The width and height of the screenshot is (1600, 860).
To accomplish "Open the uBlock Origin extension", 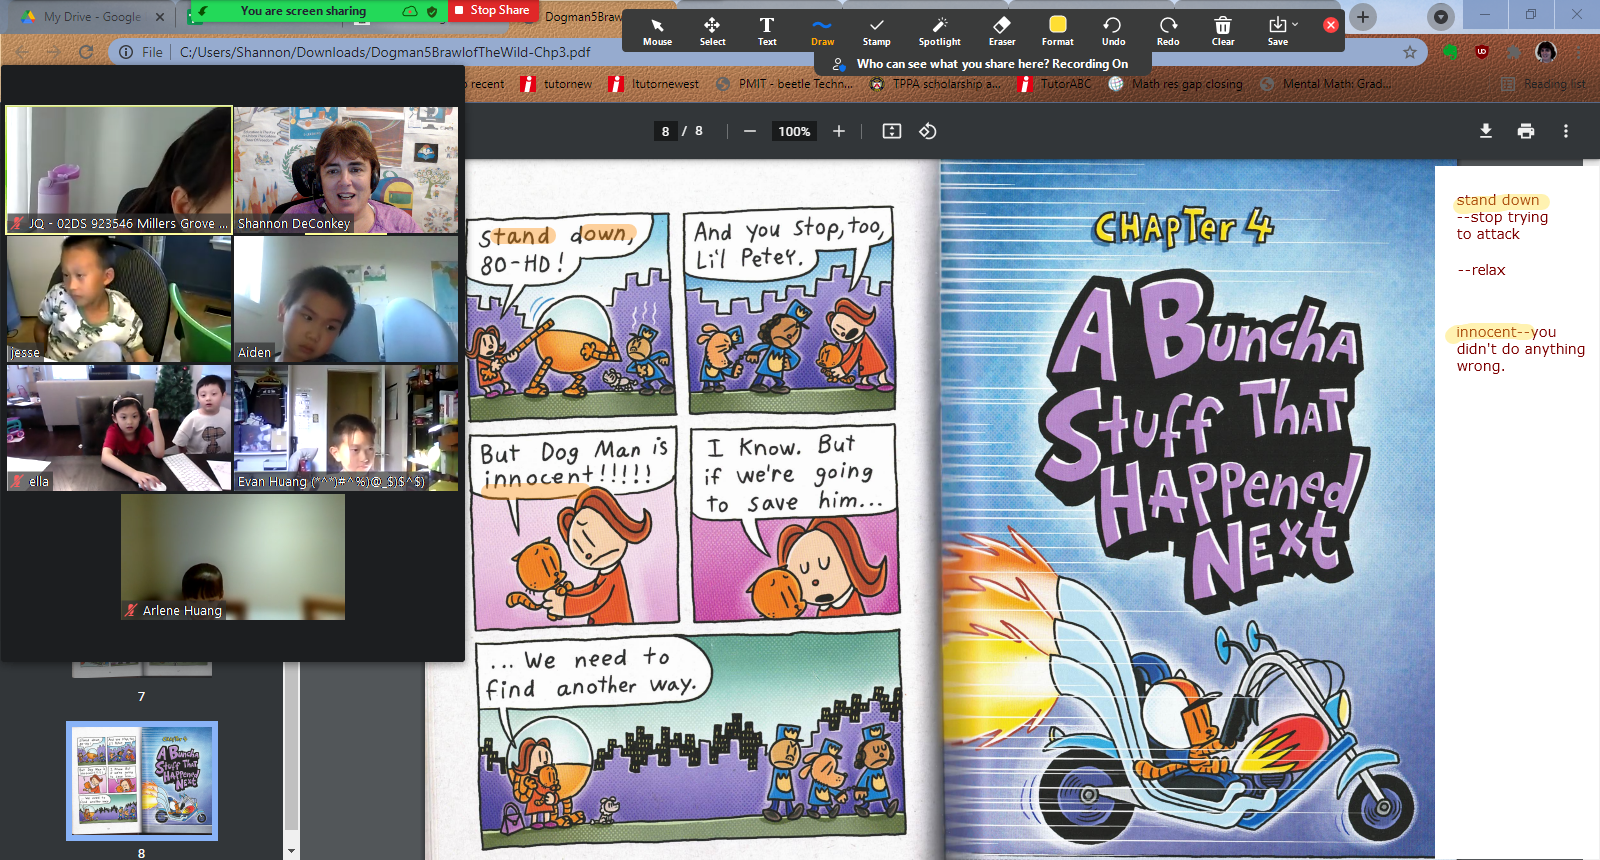I will [x=1482, y=52].
